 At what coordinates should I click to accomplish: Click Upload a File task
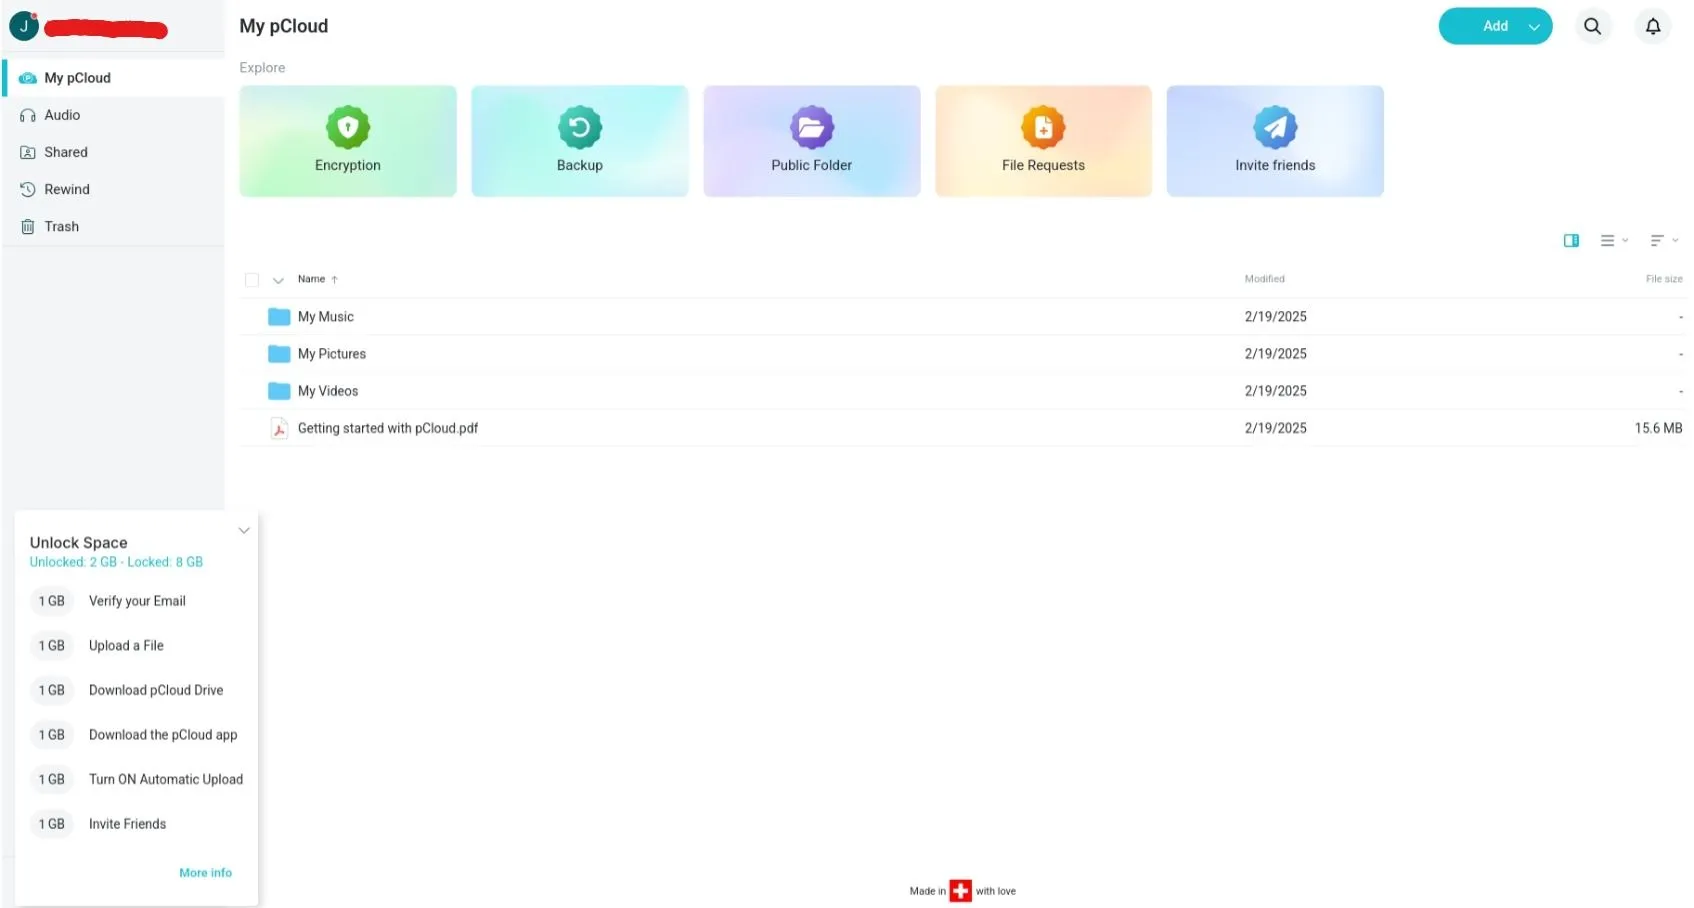[126, 646]
